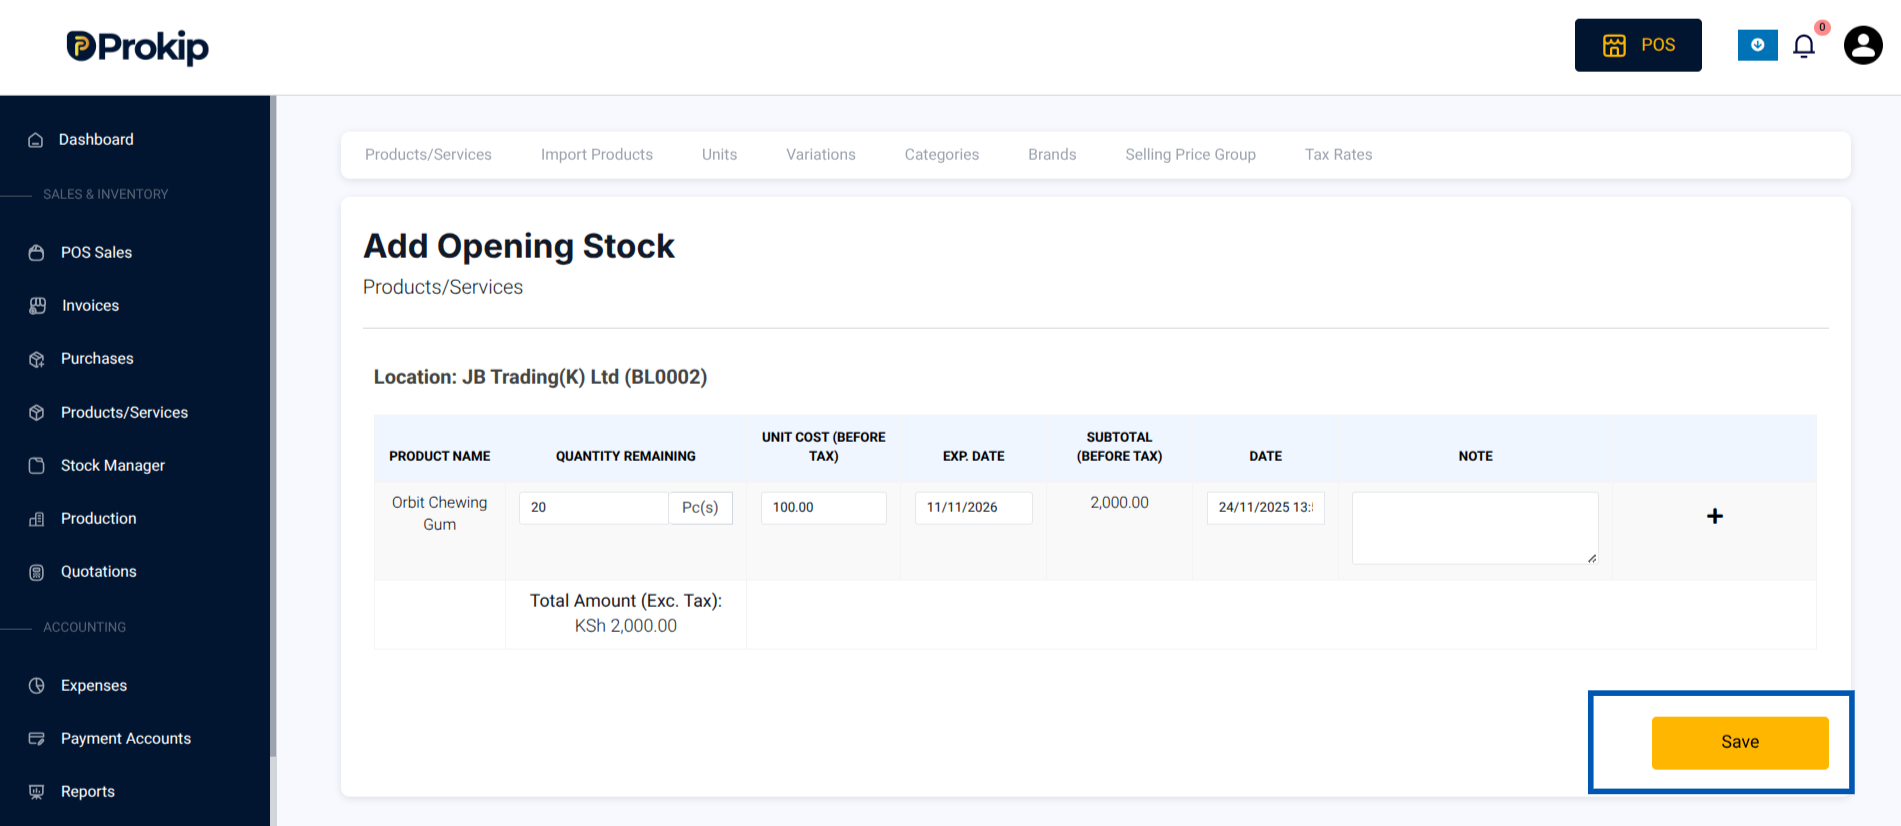The width and height of the screenshot is (1901, 826).
Task: Click the subtotal value 2,000.00
Action: click(x=1119, y=502)
